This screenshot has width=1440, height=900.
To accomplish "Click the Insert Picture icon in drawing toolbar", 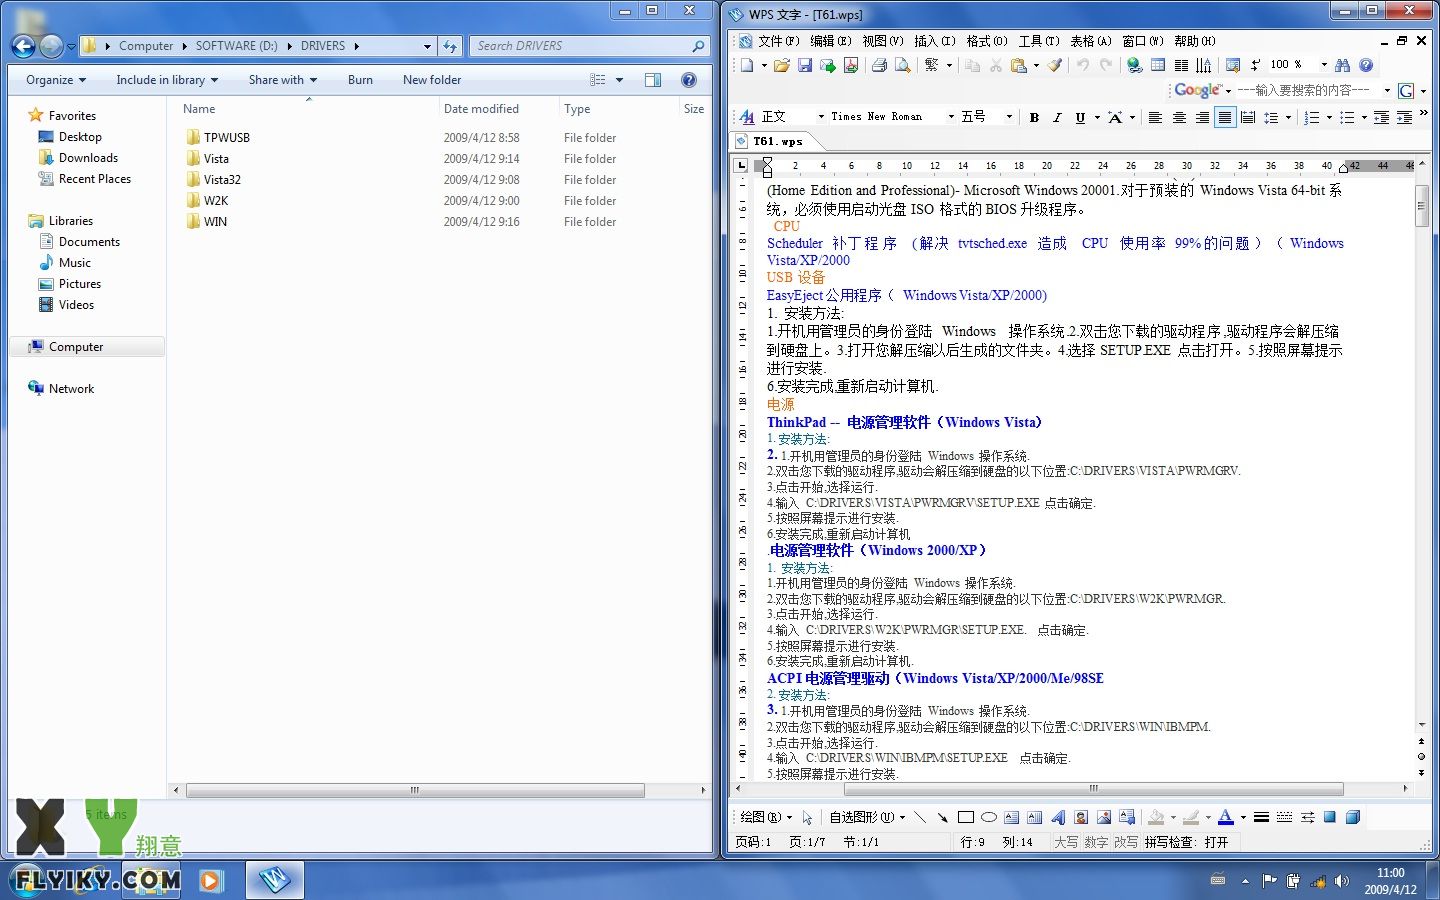I will tap(1104, 817).
